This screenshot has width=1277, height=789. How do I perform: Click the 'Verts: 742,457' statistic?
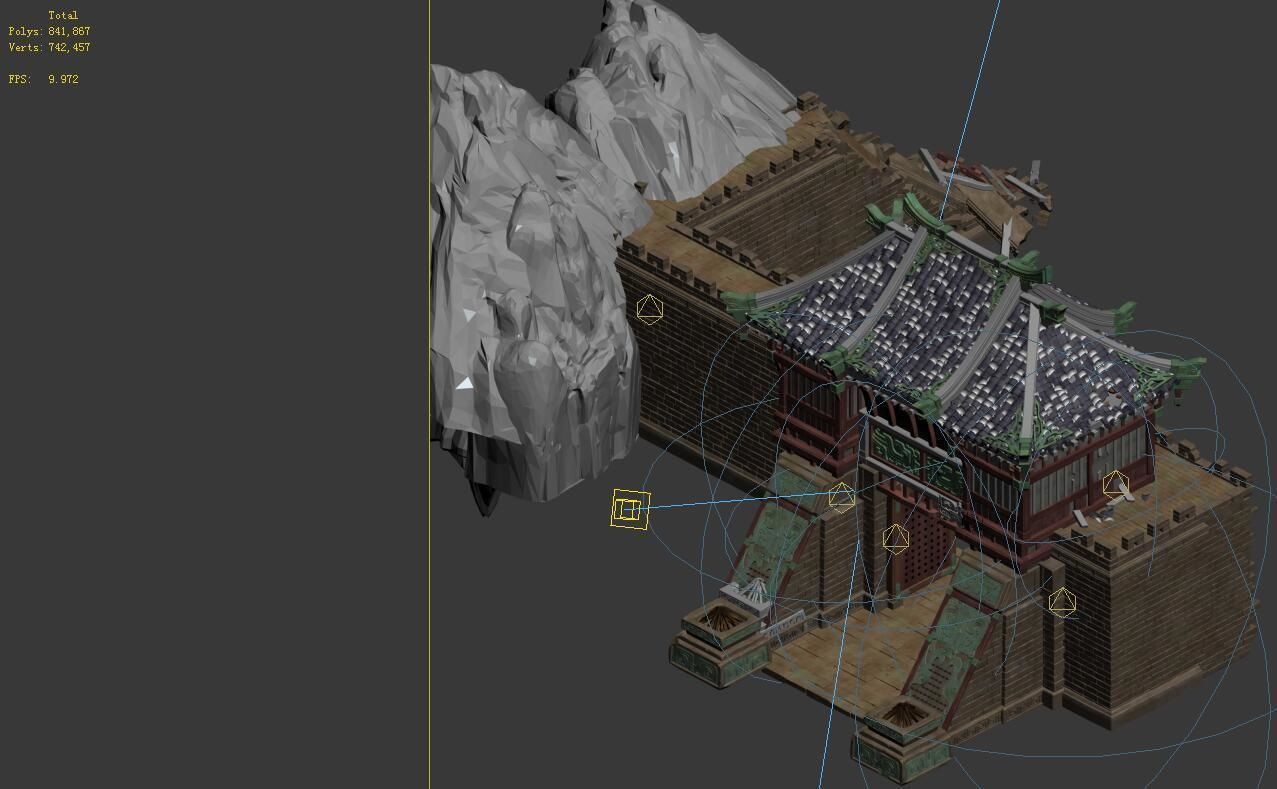click(49, 48)
